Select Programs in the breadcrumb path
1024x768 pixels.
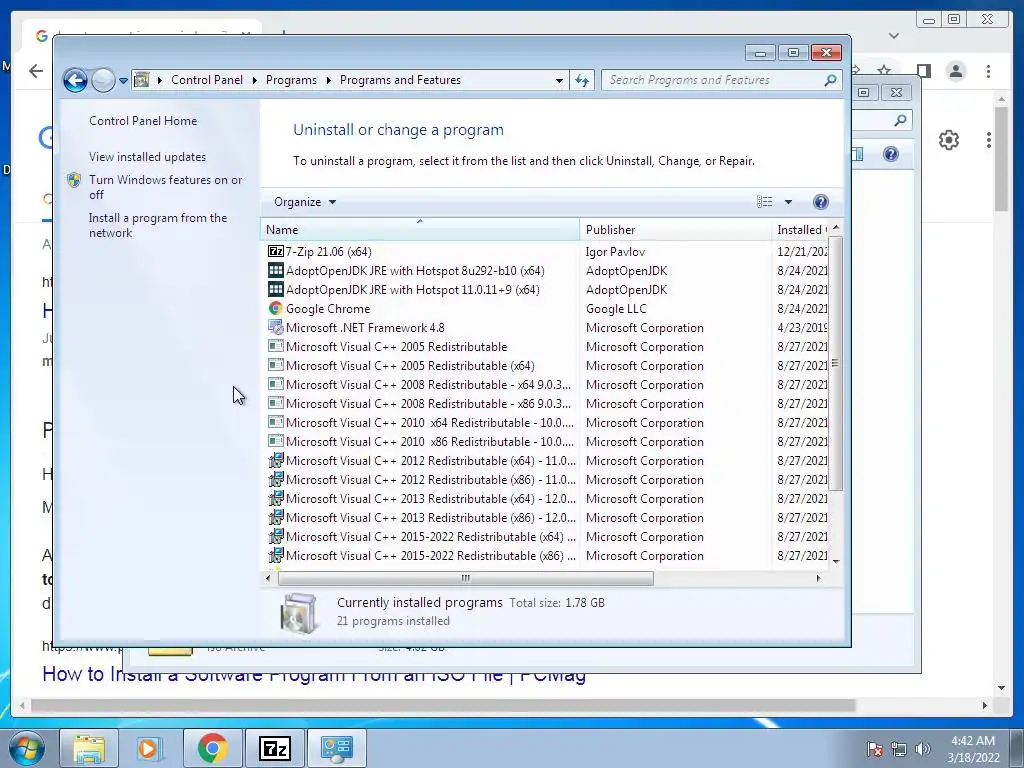291,80
